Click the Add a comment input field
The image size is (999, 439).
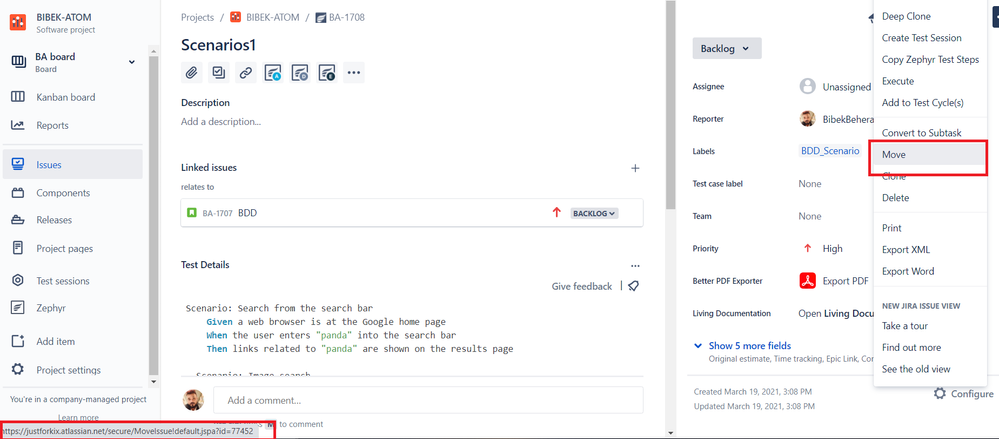[428, 400]
